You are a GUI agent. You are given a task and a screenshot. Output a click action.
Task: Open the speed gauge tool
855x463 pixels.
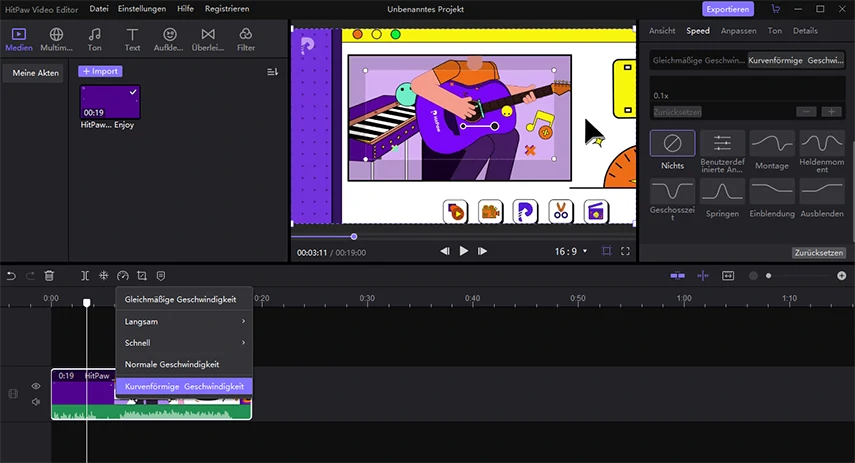[x=123, y=276]
